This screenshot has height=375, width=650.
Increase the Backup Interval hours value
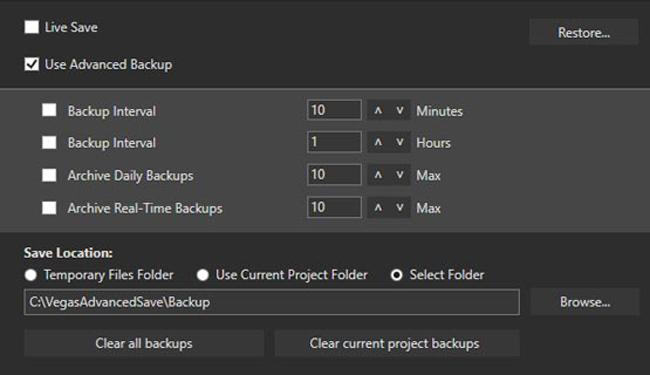click(x=378, y=142)
